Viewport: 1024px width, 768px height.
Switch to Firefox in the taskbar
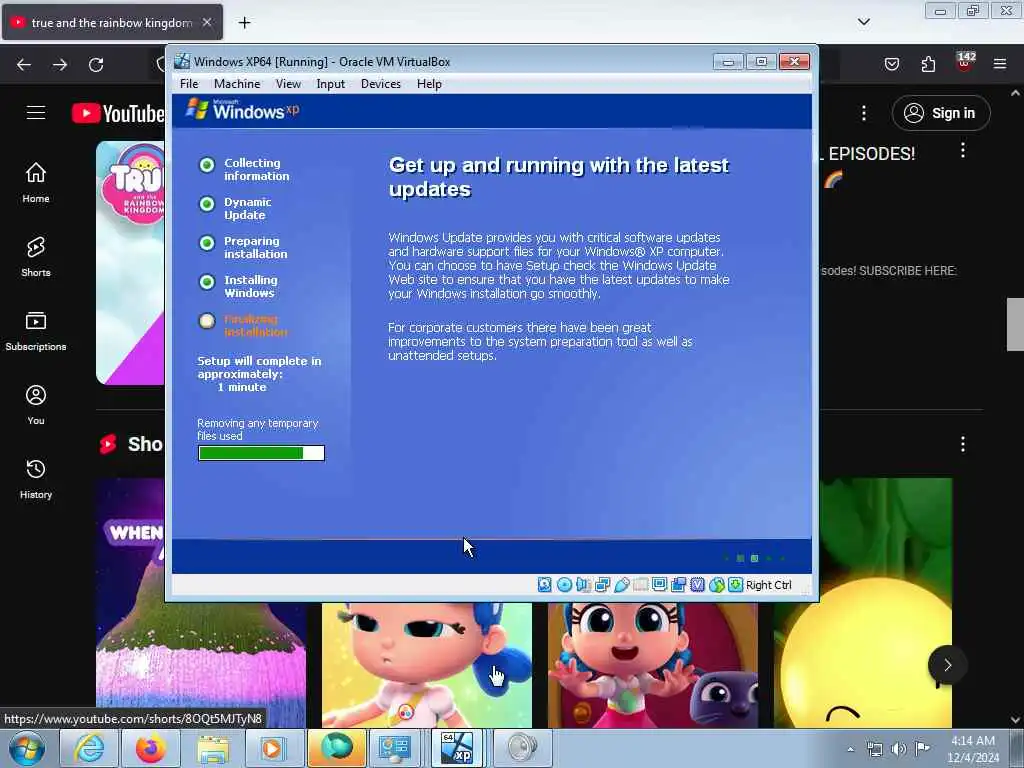tap(151, 748)
